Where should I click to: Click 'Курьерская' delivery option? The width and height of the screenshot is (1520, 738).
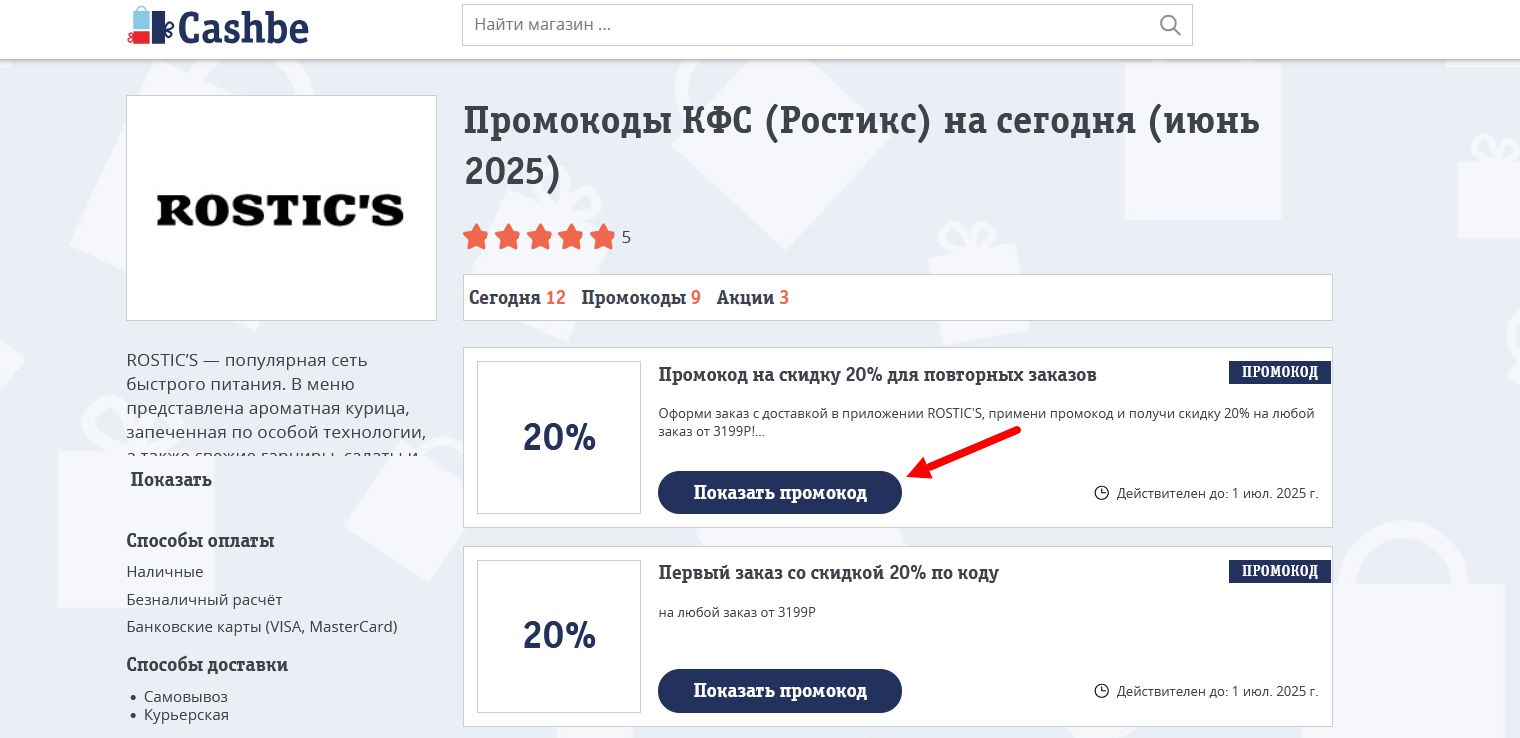point(186,715)
